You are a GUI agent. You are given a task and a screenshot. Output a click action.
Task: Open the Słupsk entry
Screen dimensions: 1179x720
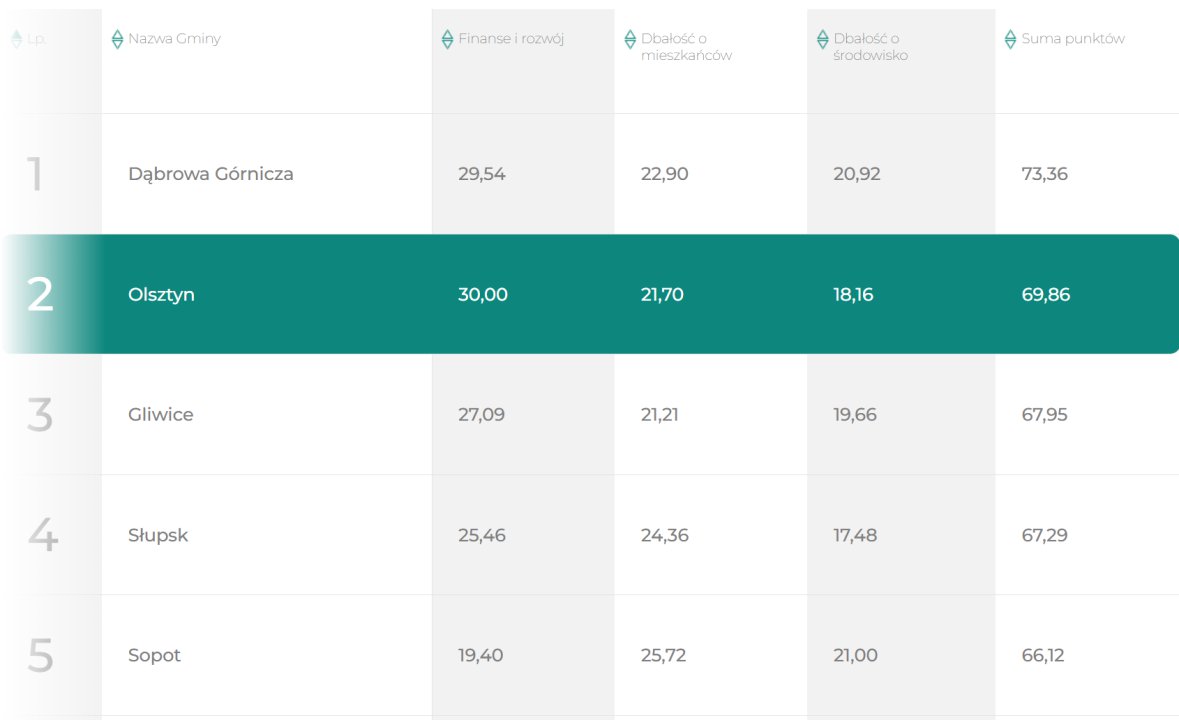158,535
